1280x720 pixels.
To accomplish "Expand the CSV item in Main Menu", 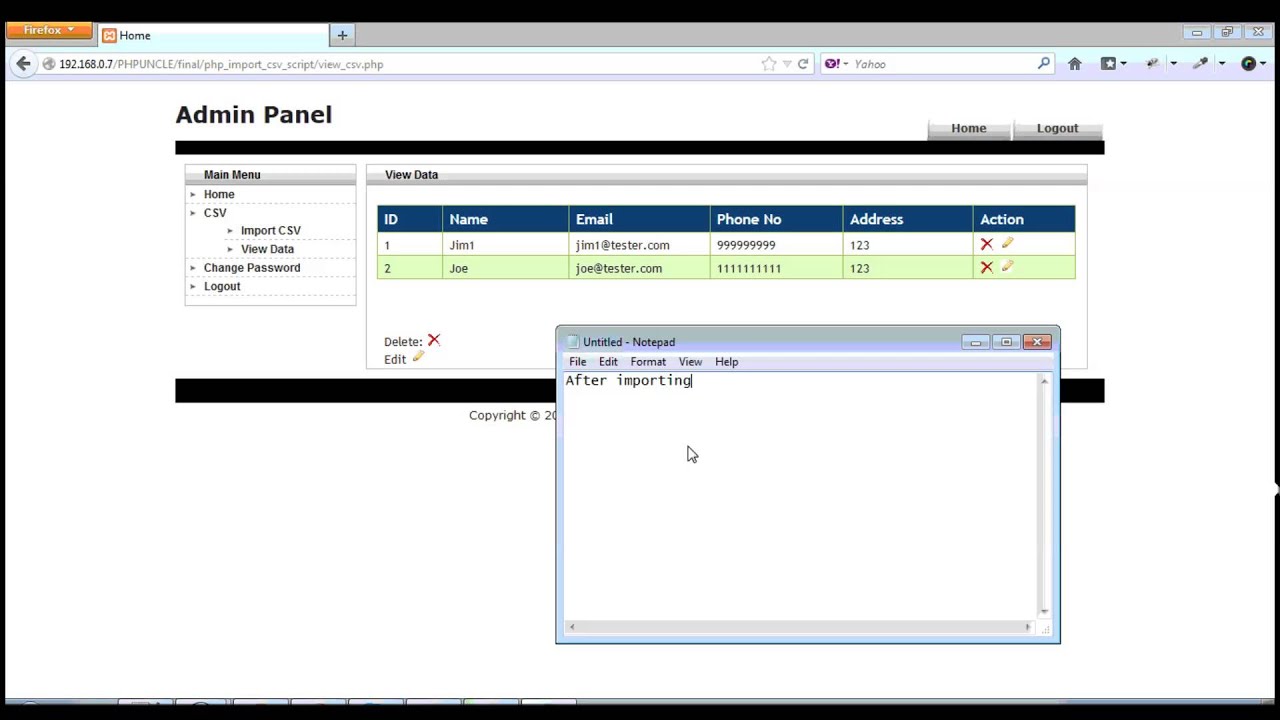I will [x=215, y=213].
